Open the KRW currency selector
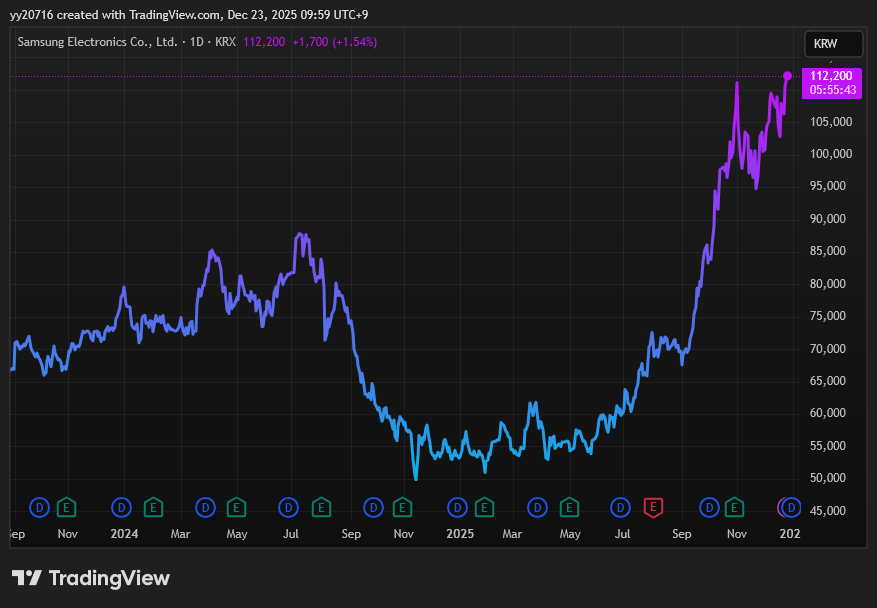877x608 pixels. point(832,44)
